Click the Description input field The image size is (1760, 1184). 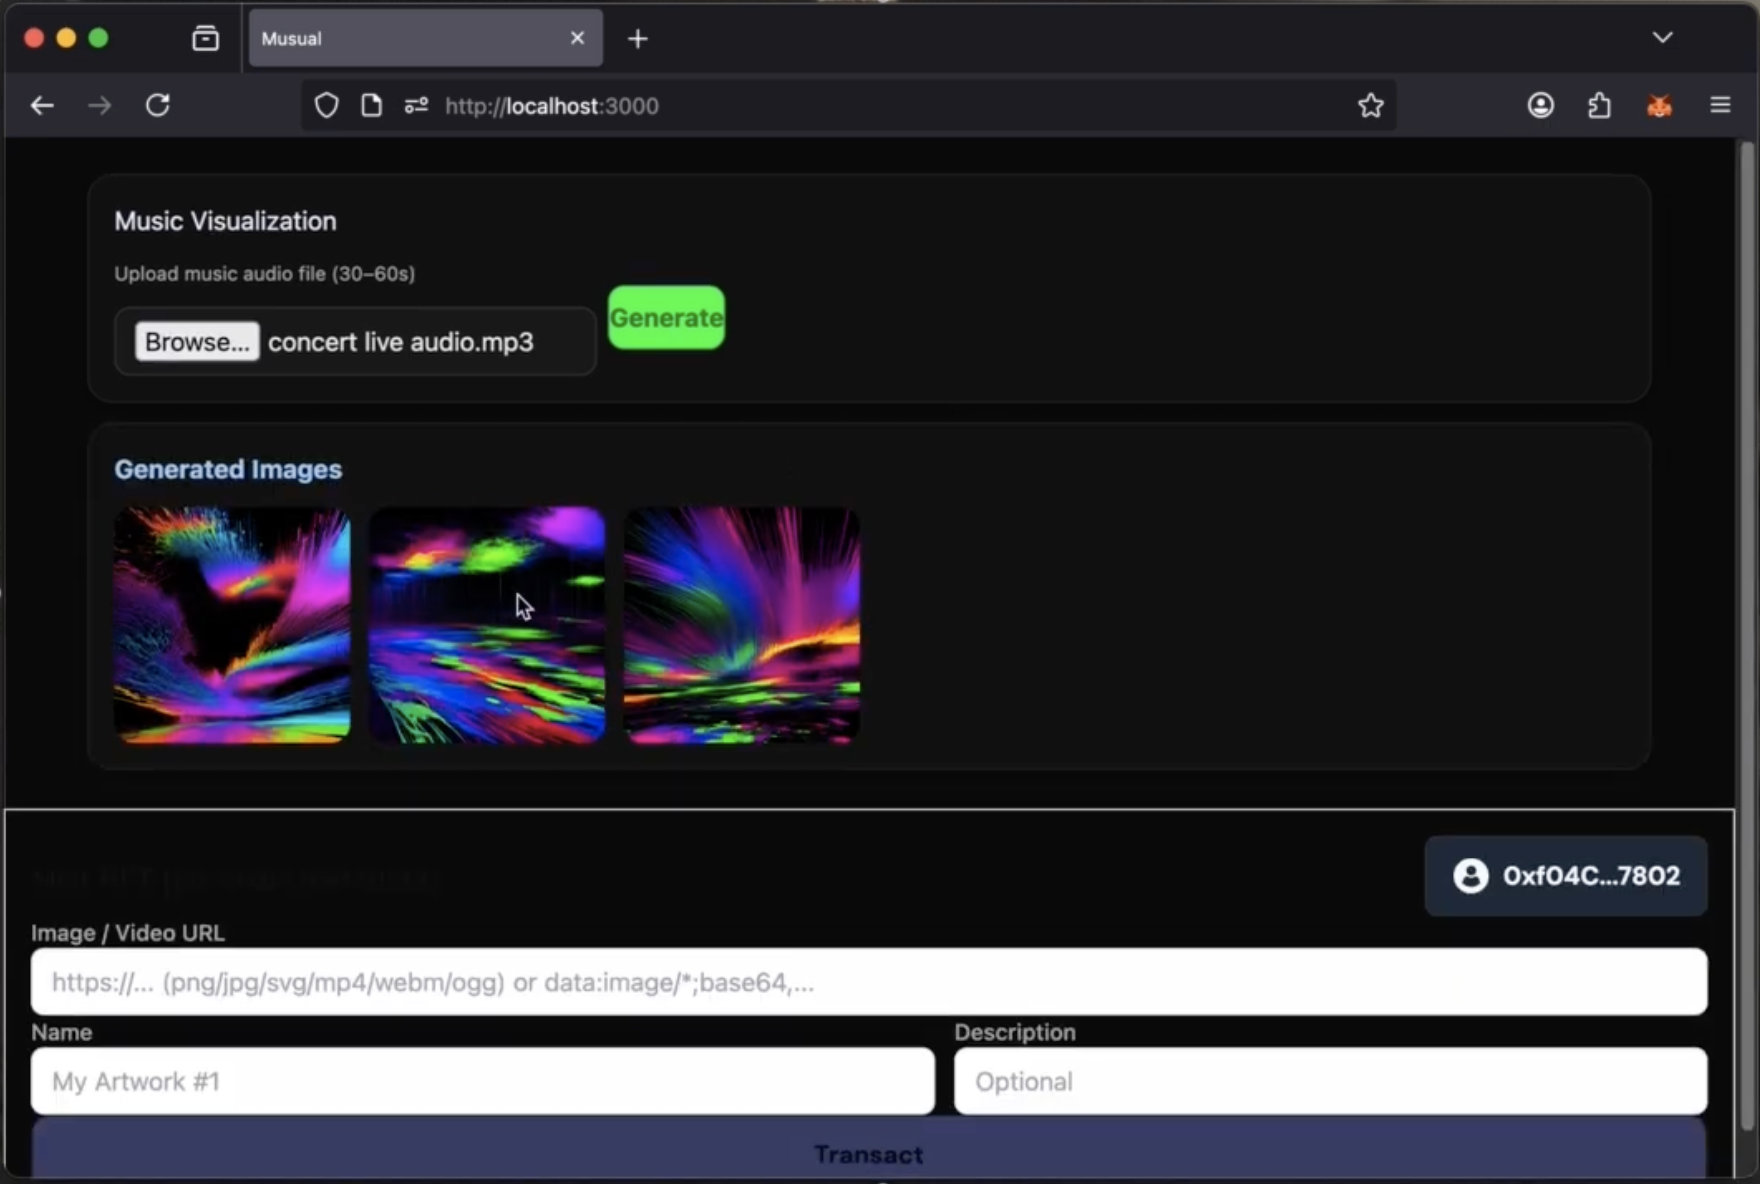pyautogui.click(x=1330, y=1081)
